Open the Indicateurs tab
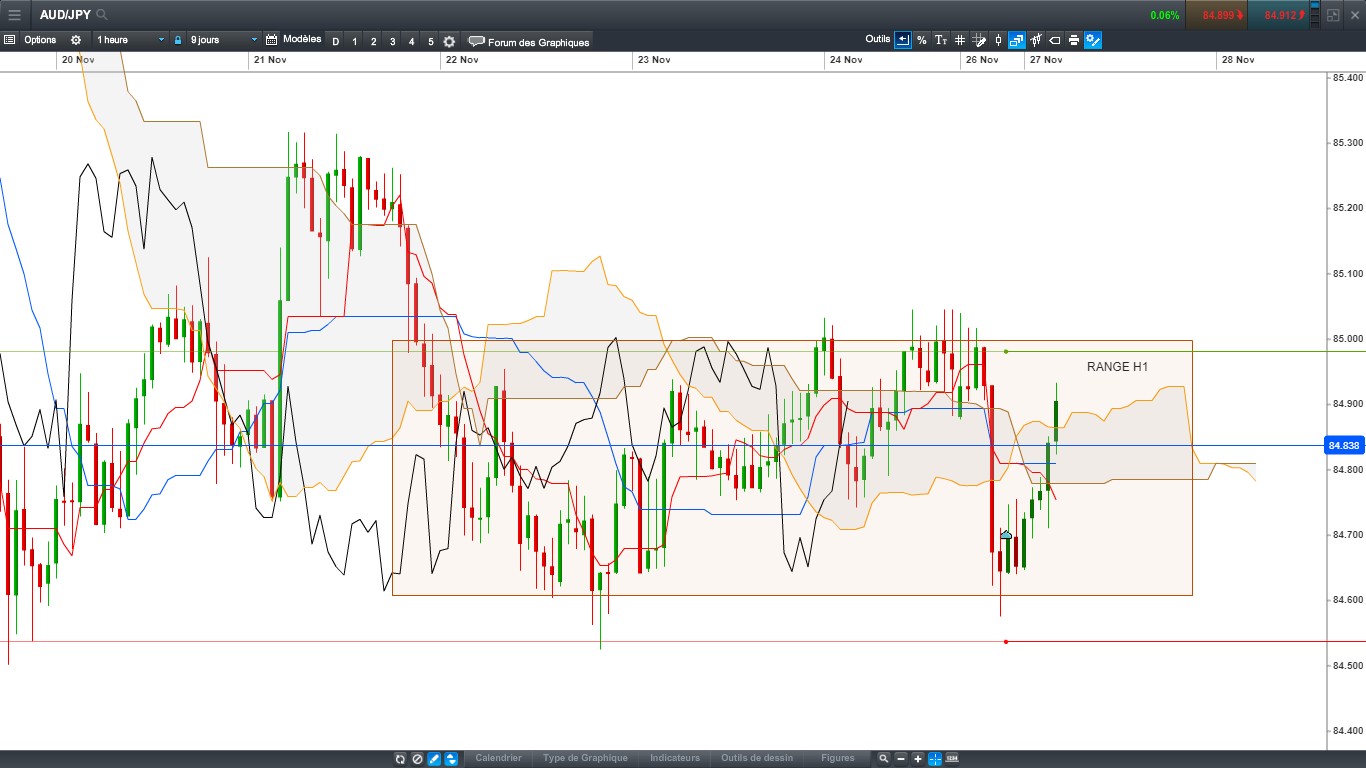1366x768 pixels. 675,758
